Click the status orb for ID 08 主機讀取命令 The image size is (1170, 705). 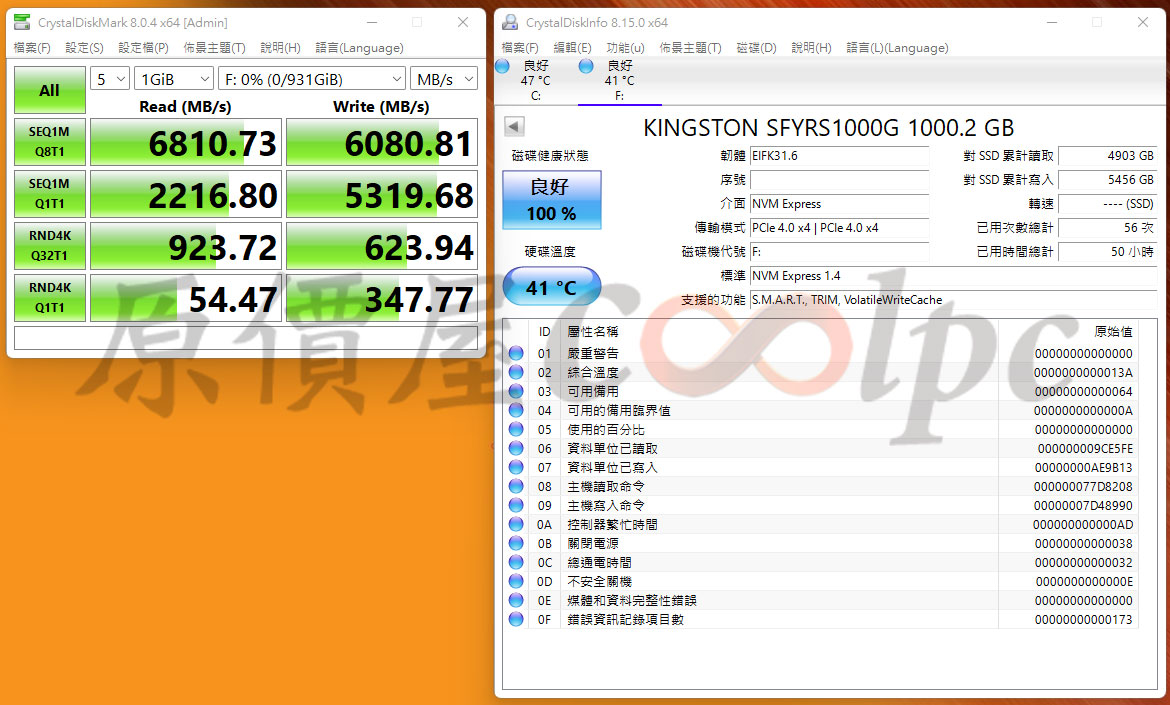pos(516,486)
